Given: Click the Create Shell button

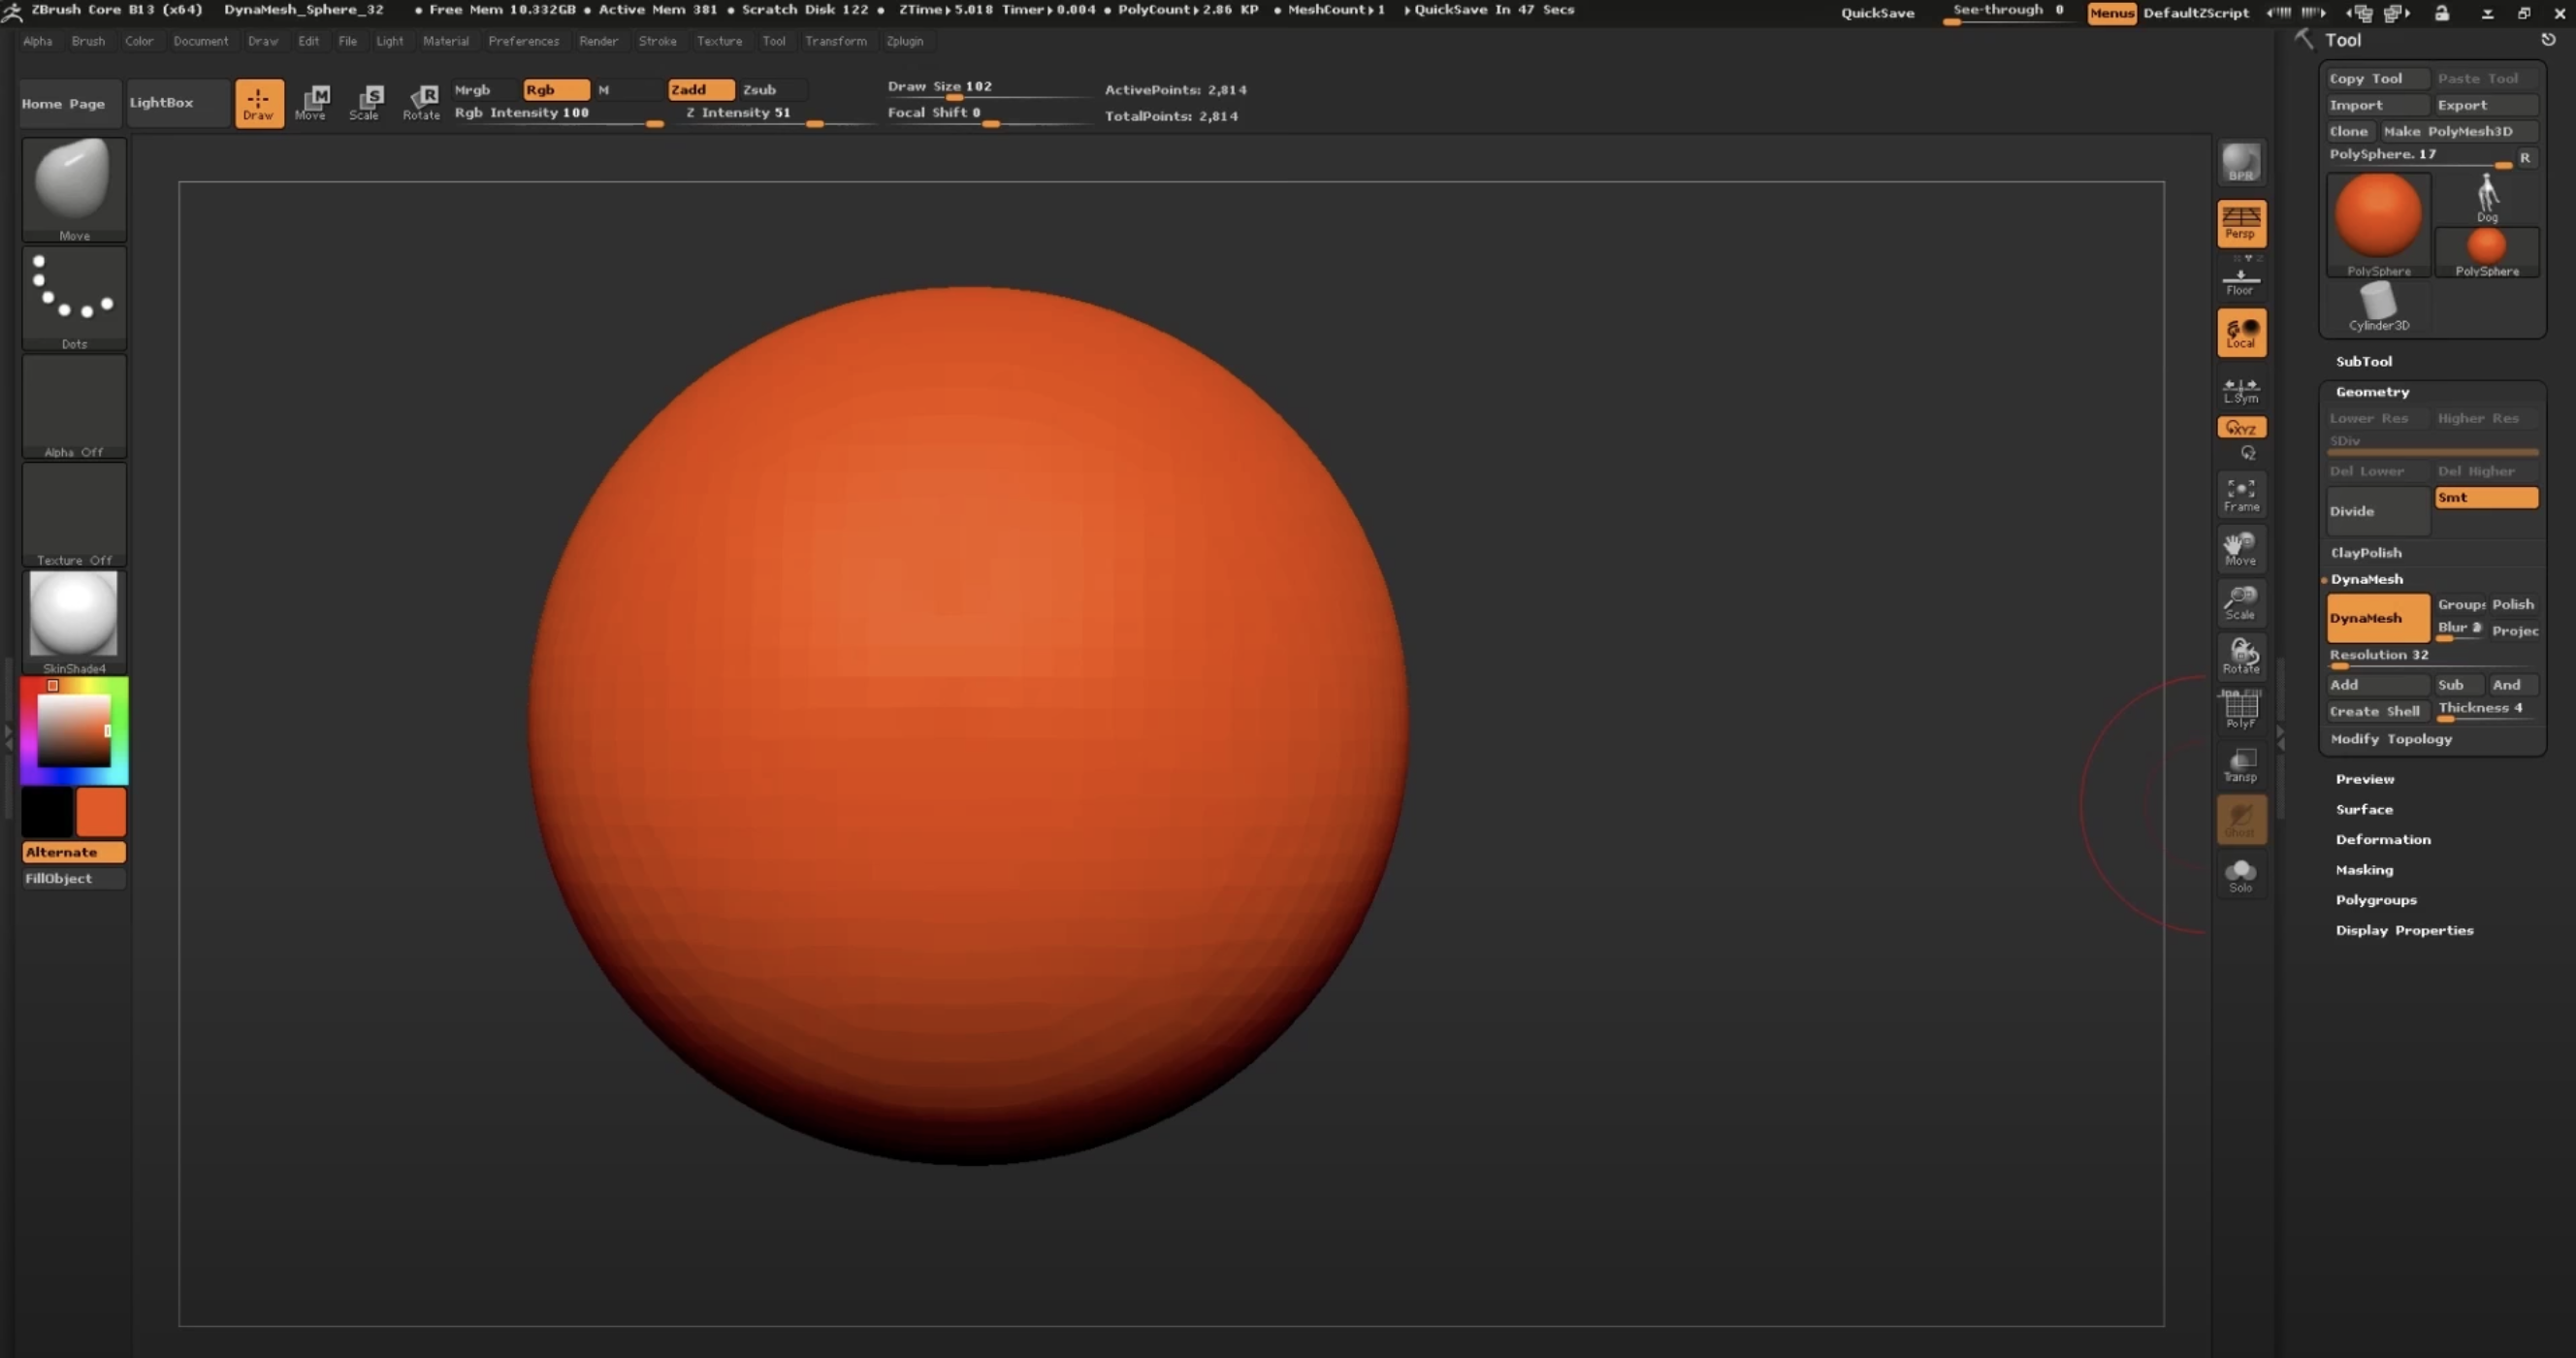Looking at the screenshot, I should coord(2376,710).
